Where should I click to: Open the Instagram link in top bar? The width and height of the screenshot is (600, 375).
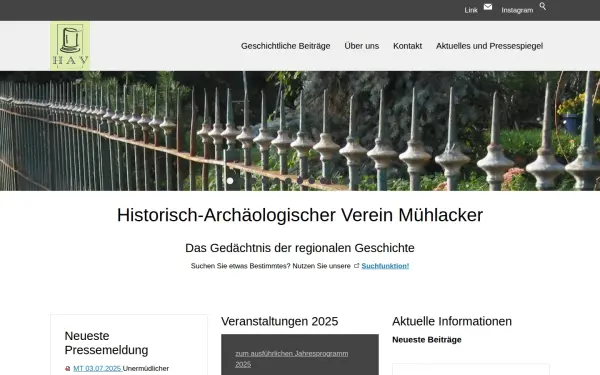pos(517,10)
